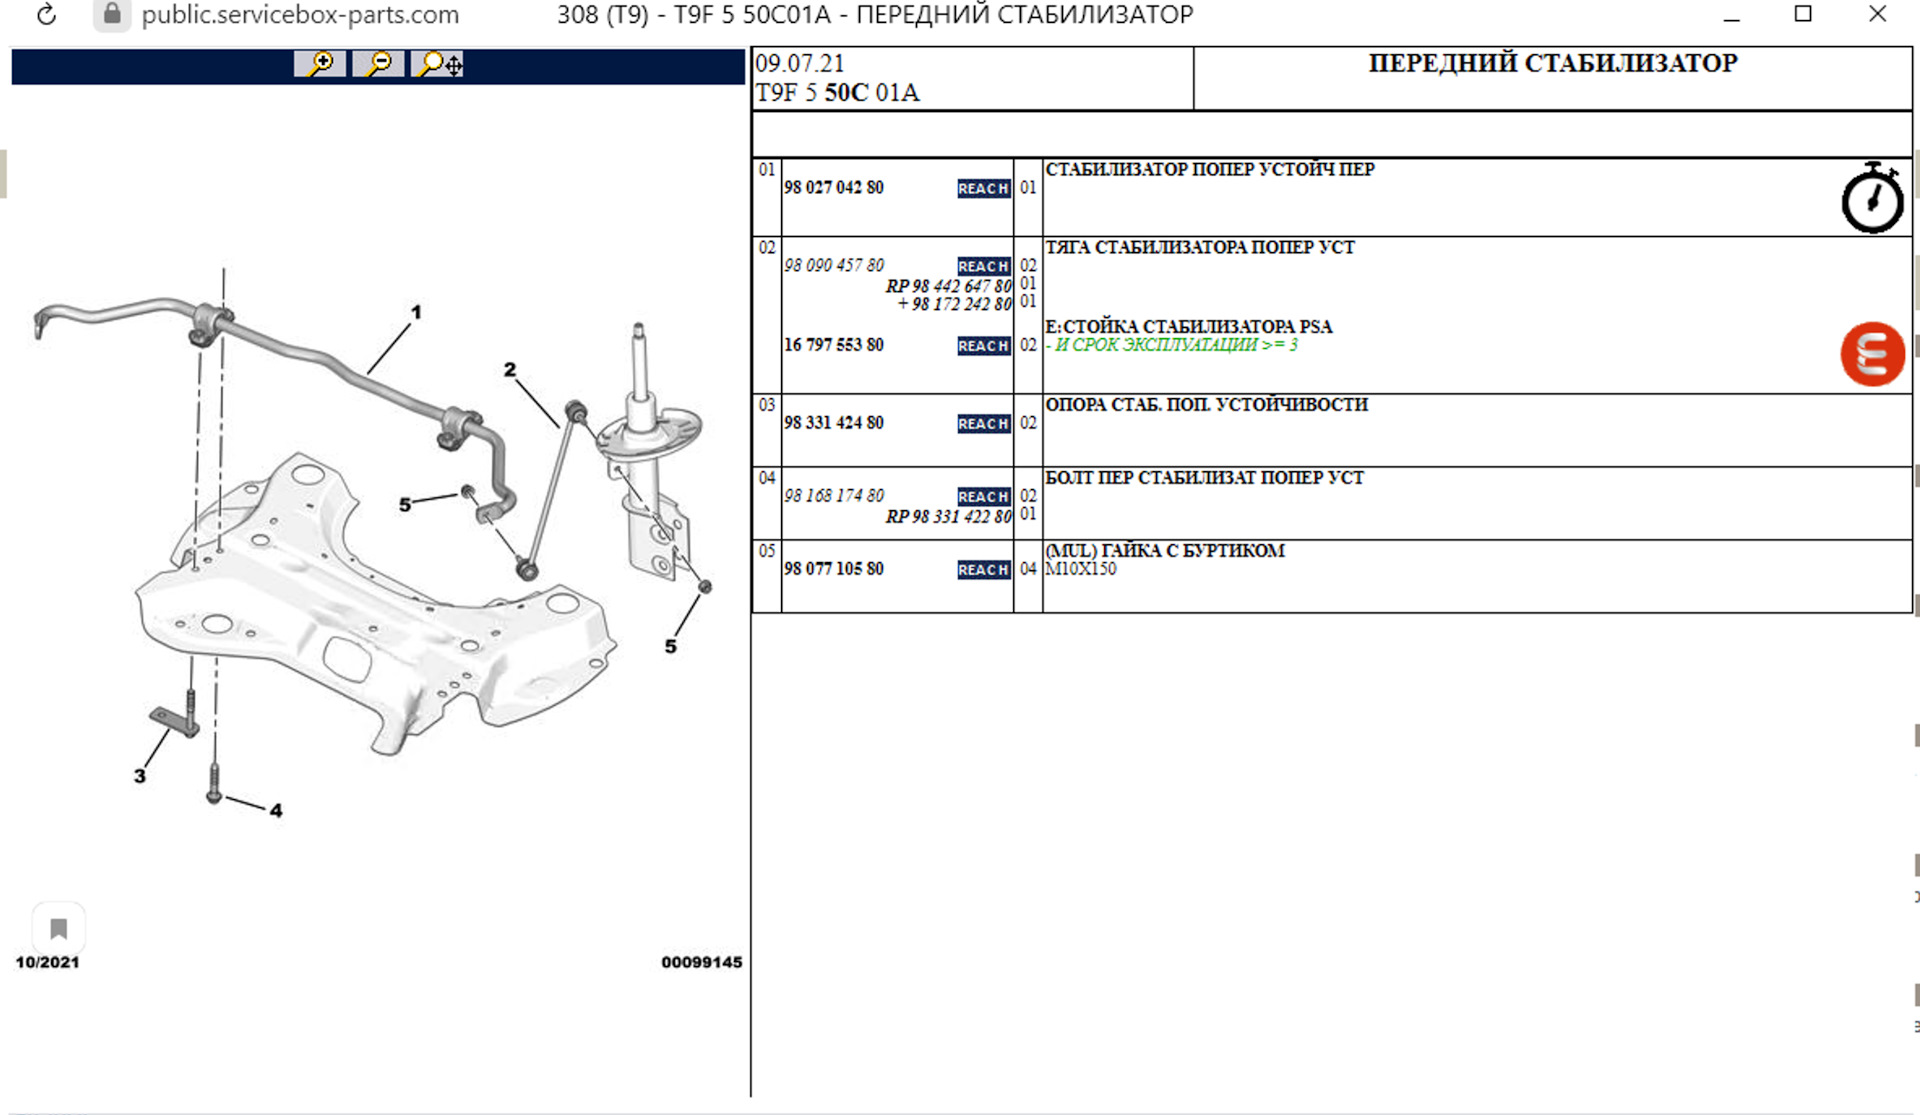Click the red Eurorepar logo icon

click(1871, 354)
